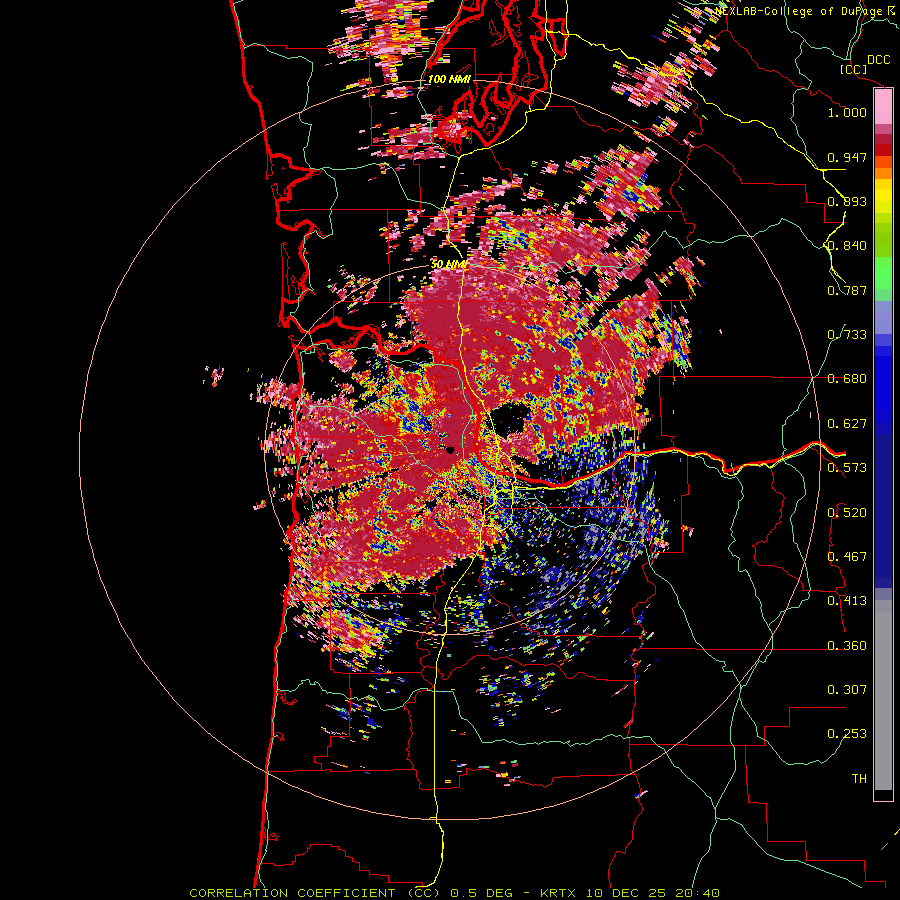
Task: Pick the periwinkle color bar segment
Action: (x=883, y=317)
